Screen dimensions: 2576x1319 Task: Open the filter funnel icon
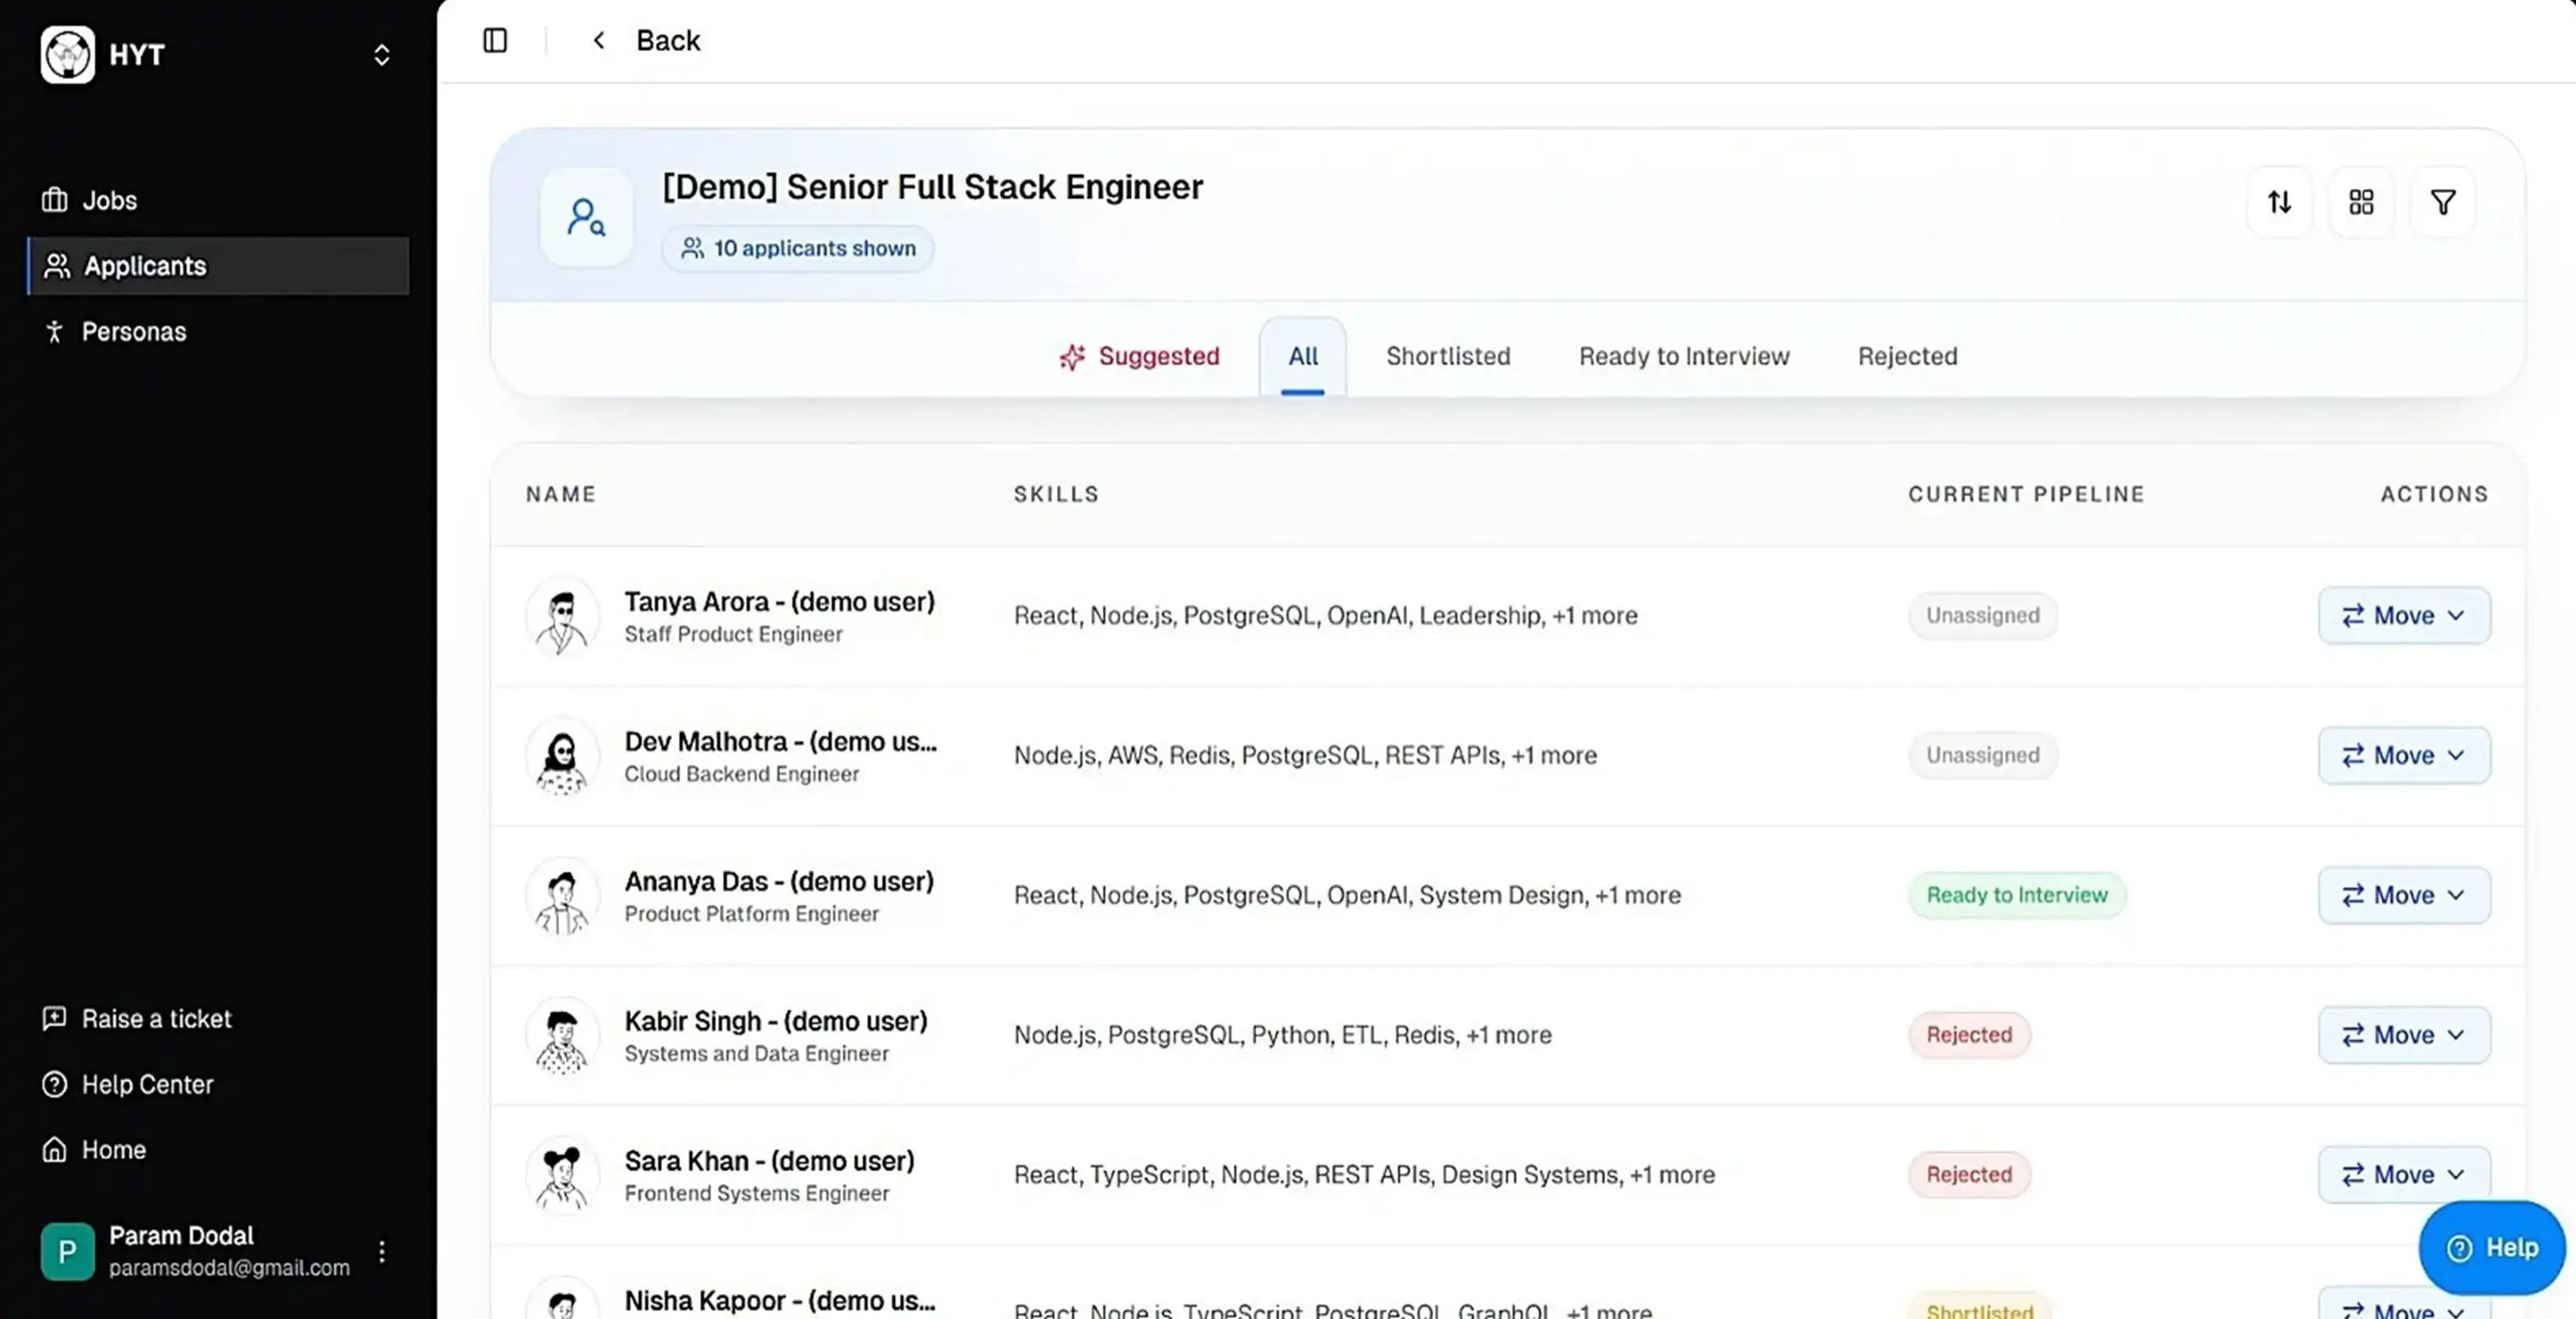pyautogui.click(x=2443, y=202)
